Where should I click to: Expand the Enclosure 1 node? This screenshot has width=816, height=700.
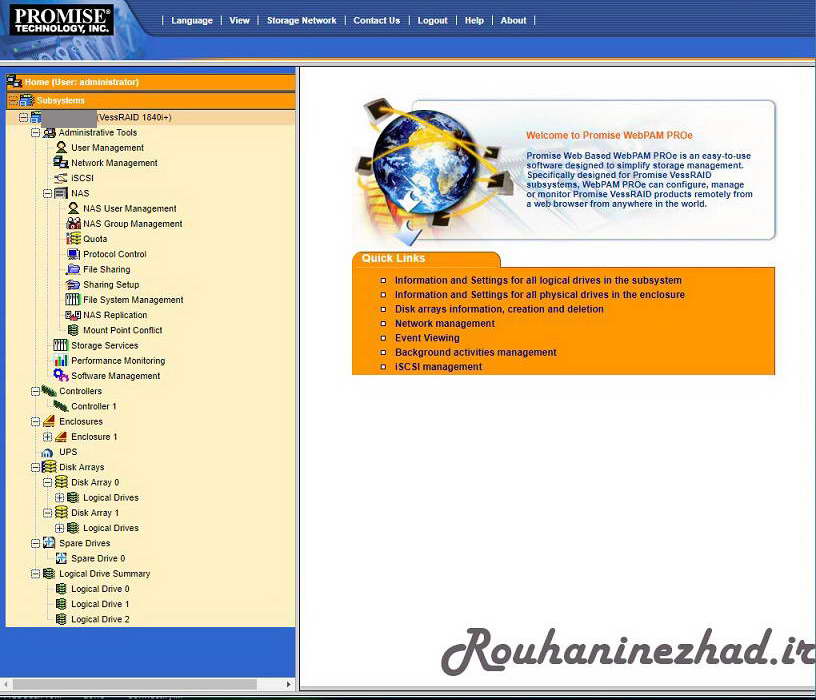coord(47,437)
